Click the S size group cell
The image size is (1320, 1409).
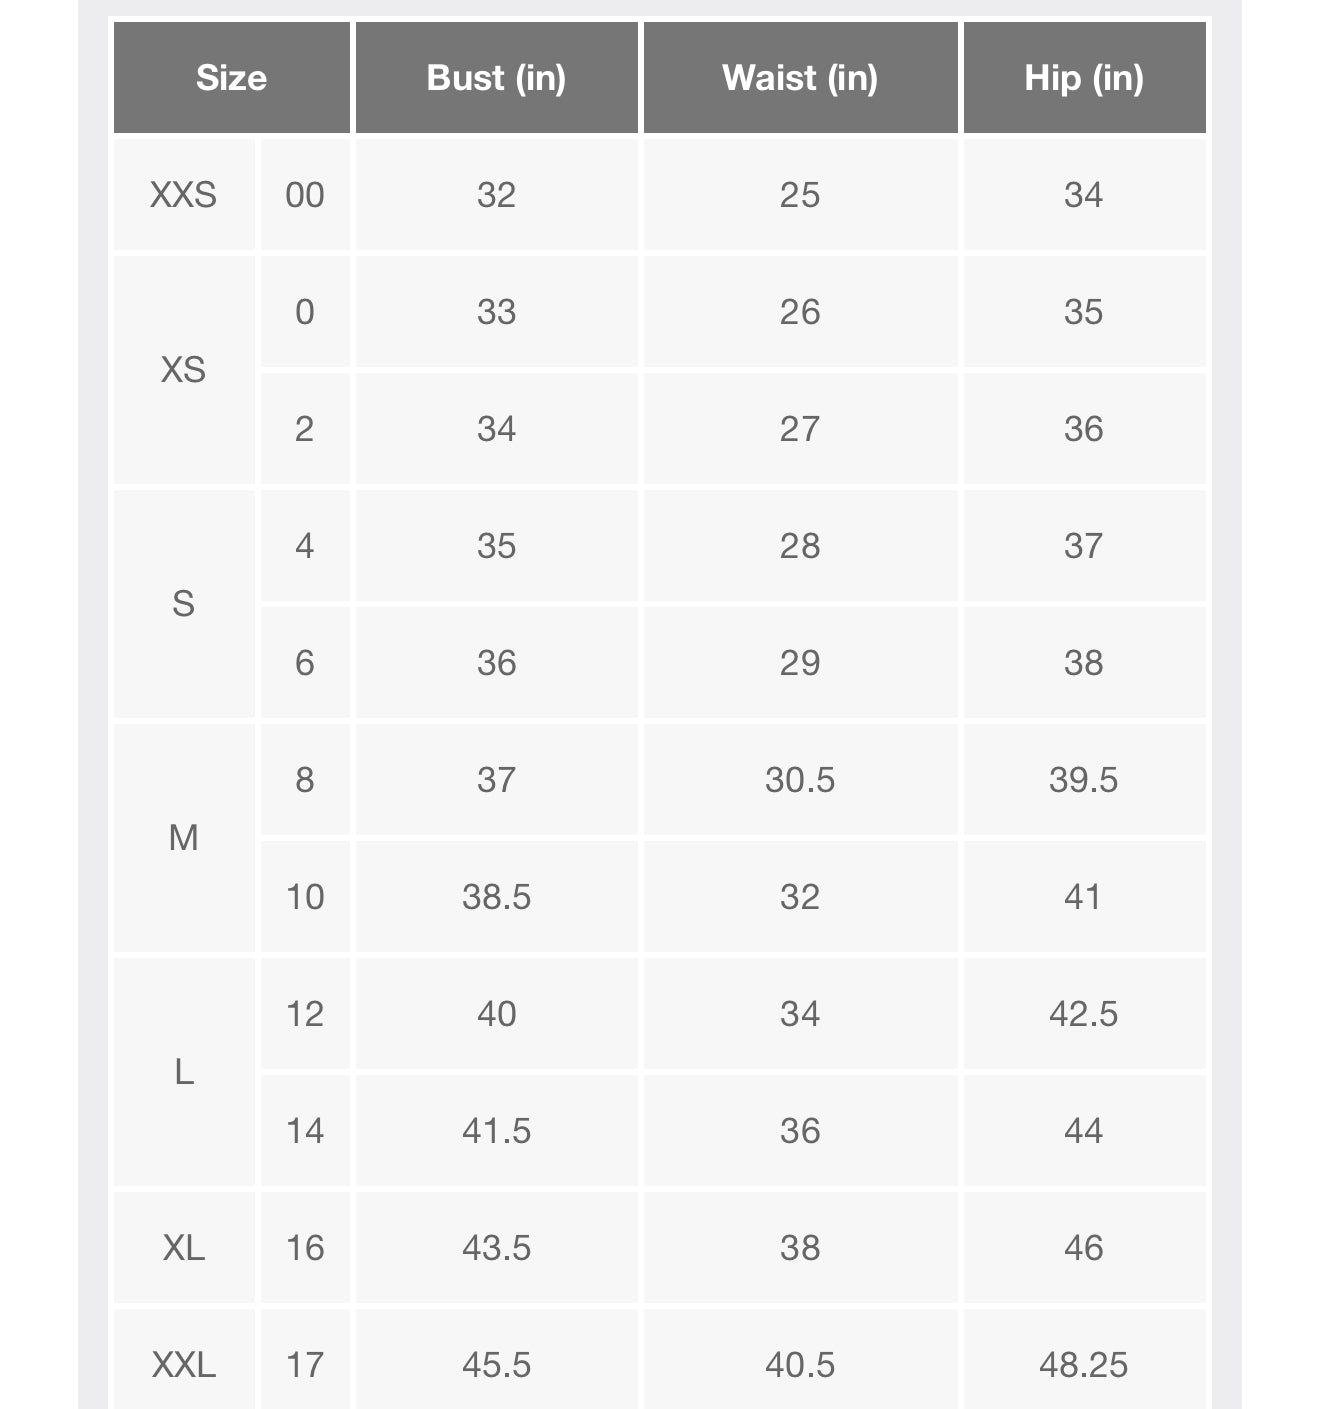(184, 604)
